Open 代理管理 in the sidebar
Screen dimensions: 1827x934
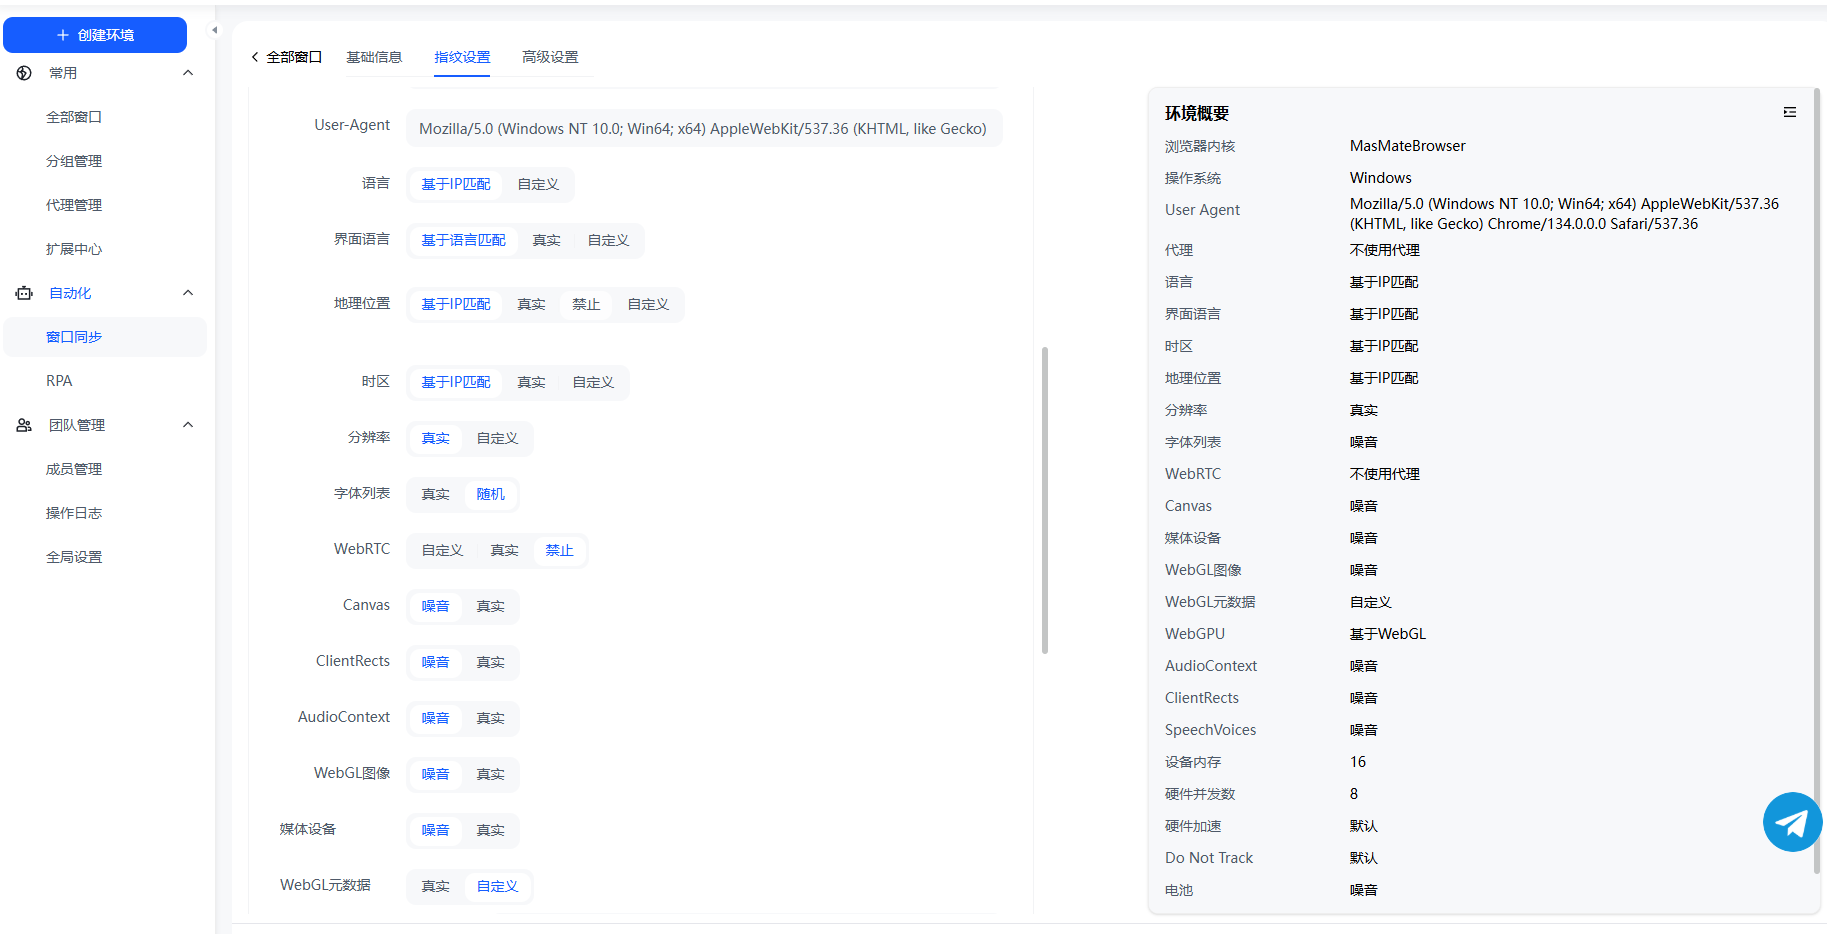(74, 205)
